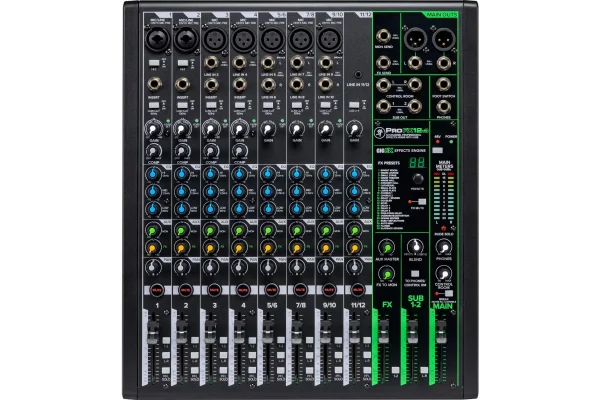Toggle the Hi-Z switch on channel 1

pos(154,63)
